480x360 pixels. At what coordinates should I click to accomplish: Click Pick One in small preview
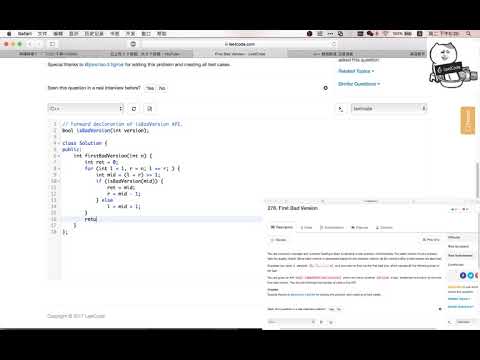coord(431,240)
